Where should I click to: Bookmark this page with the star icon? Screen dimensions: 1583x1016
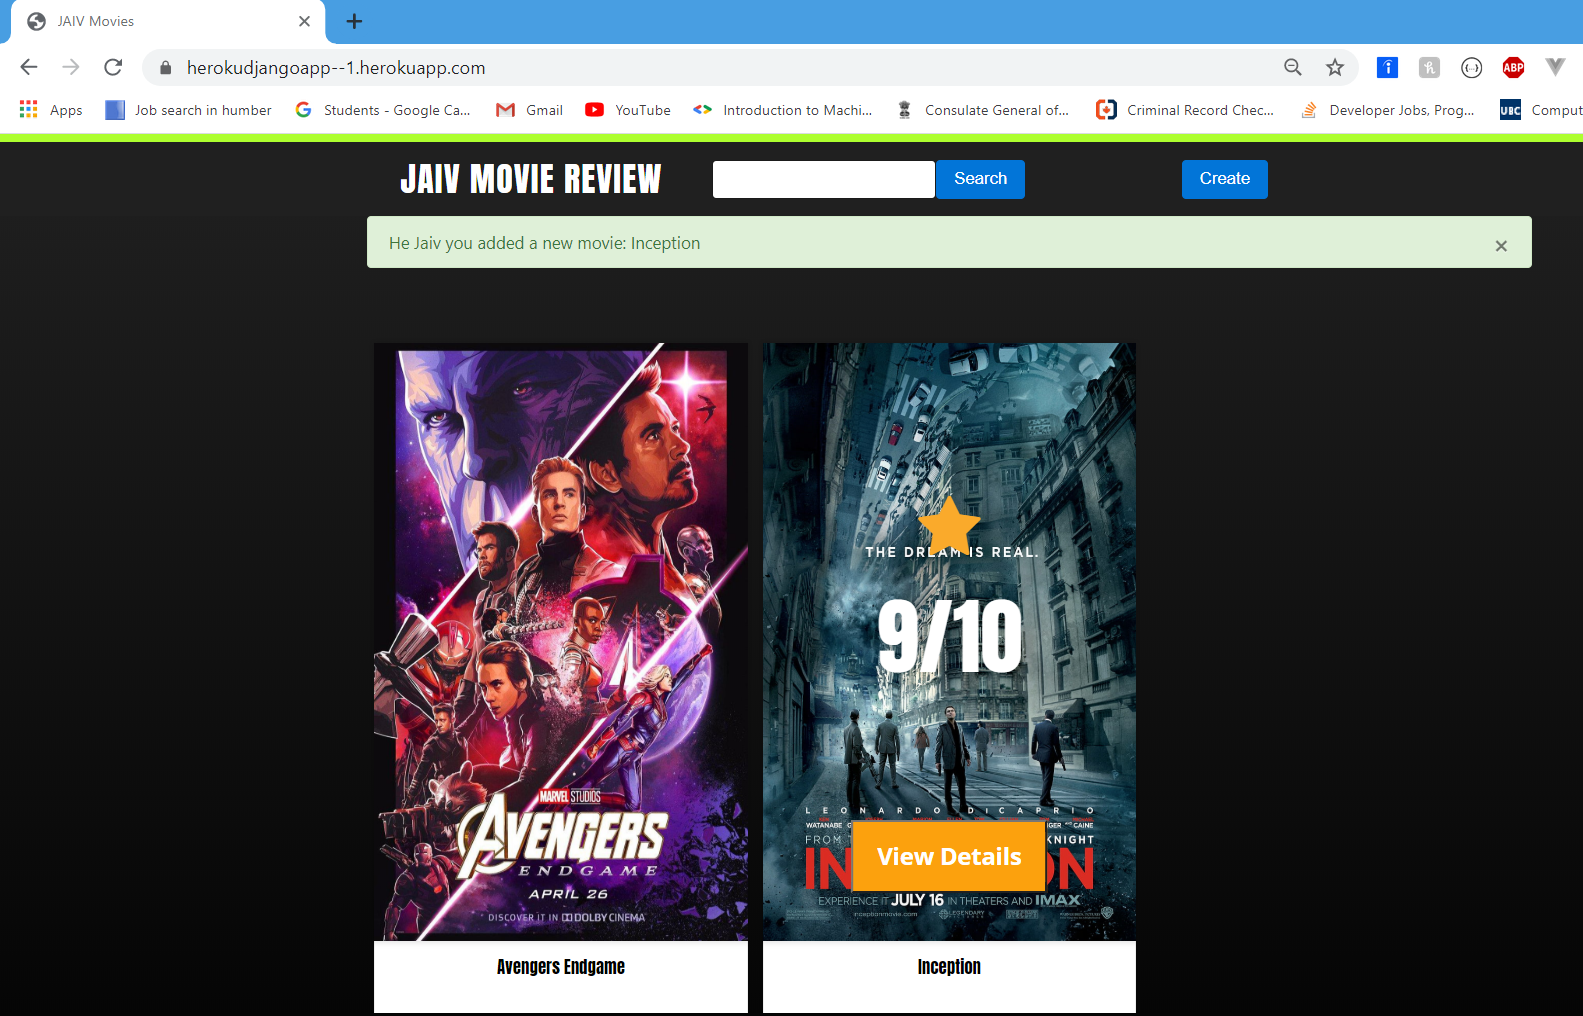point(1335,67)
